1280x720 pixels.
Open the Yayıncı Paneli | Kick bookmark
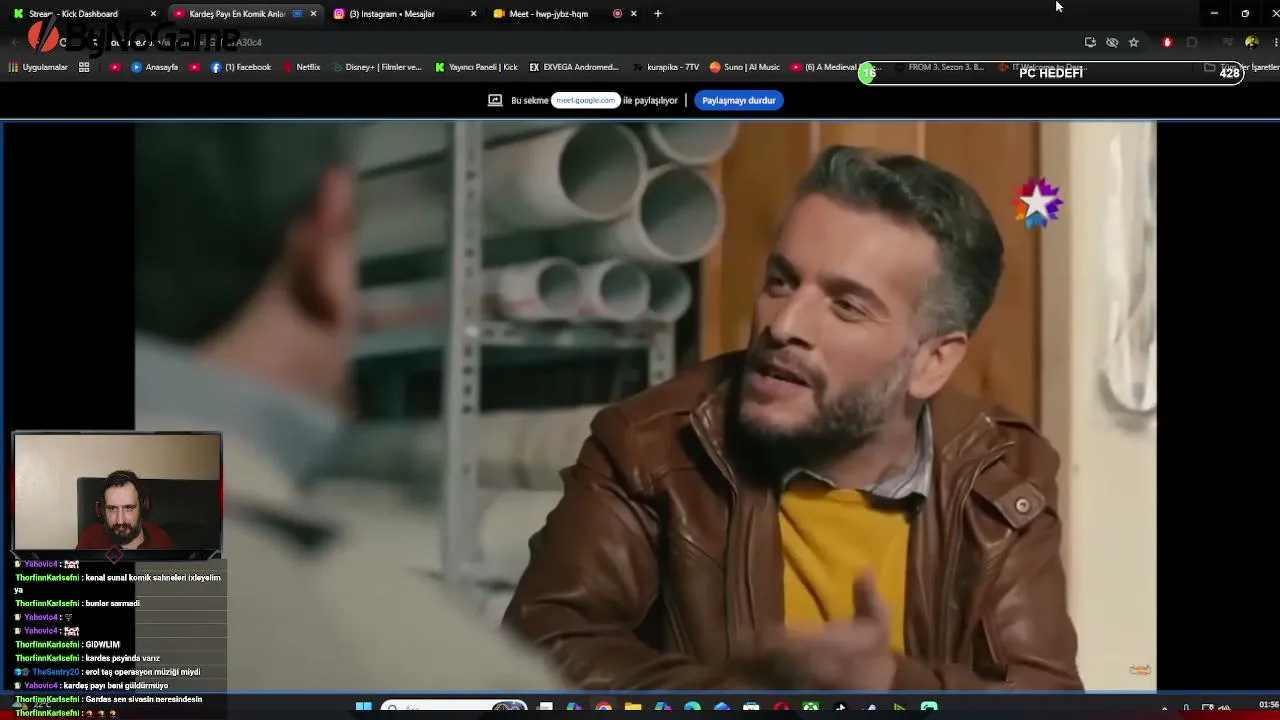(x=476, y=67)
